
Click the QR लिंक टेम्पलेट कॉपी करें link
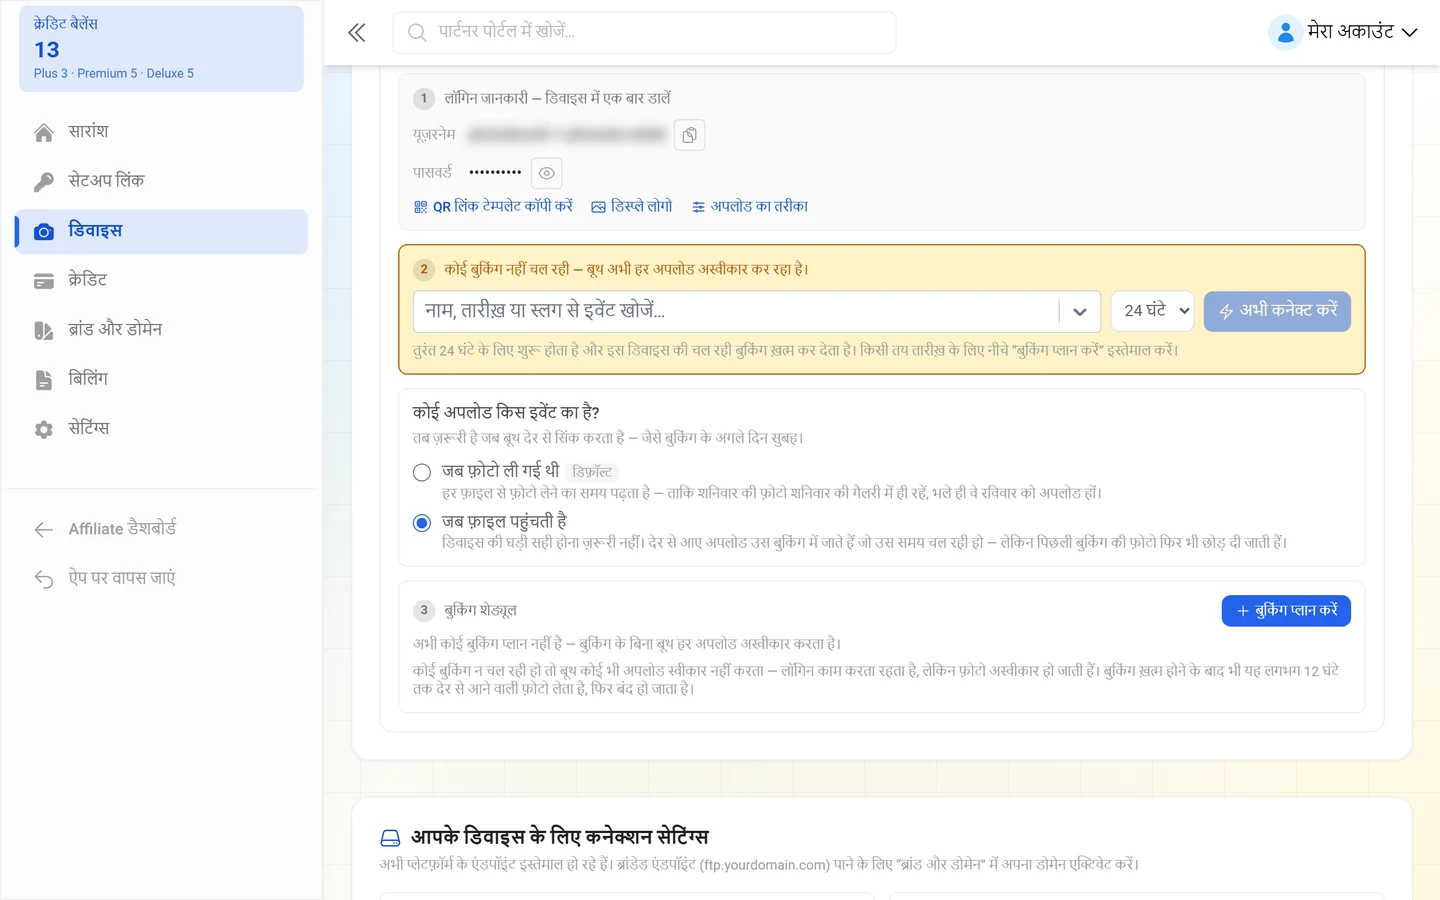(x=493, y=207)
